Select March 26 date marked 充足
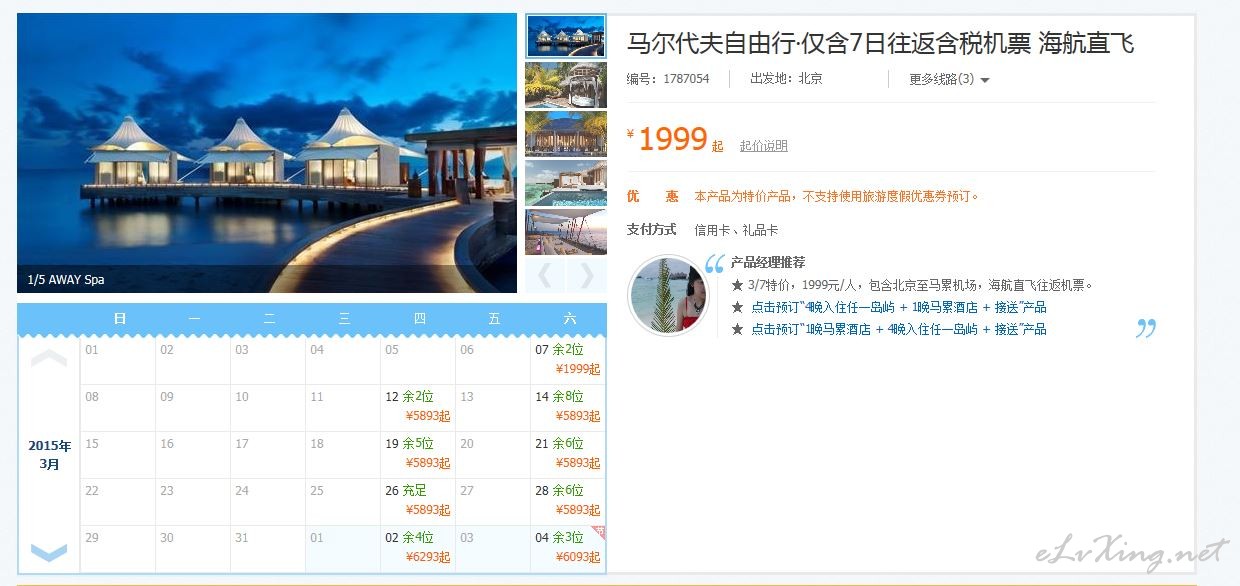This screenshot has height=586, width=1240. (418, 501)
